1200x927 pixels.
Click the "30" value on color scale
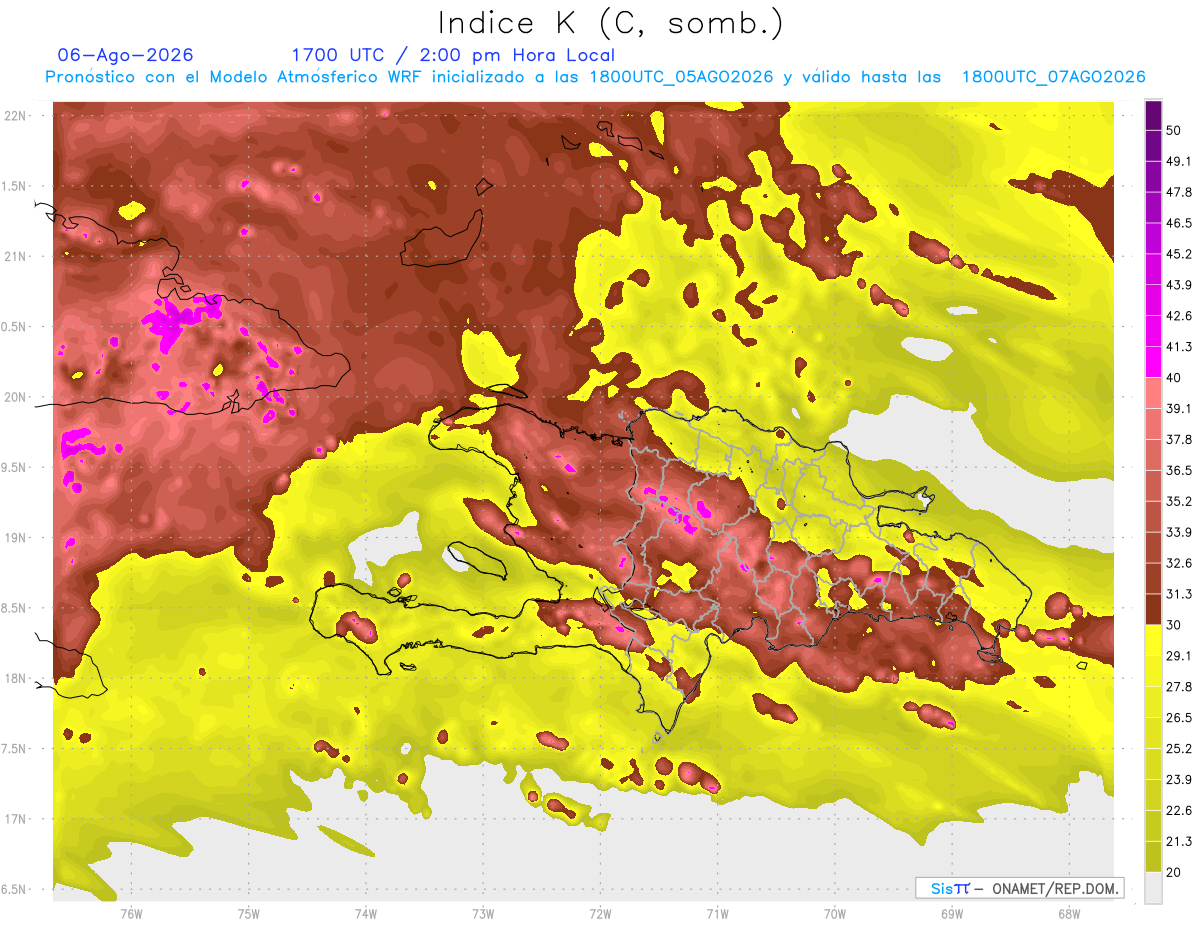coord(1174,624)
